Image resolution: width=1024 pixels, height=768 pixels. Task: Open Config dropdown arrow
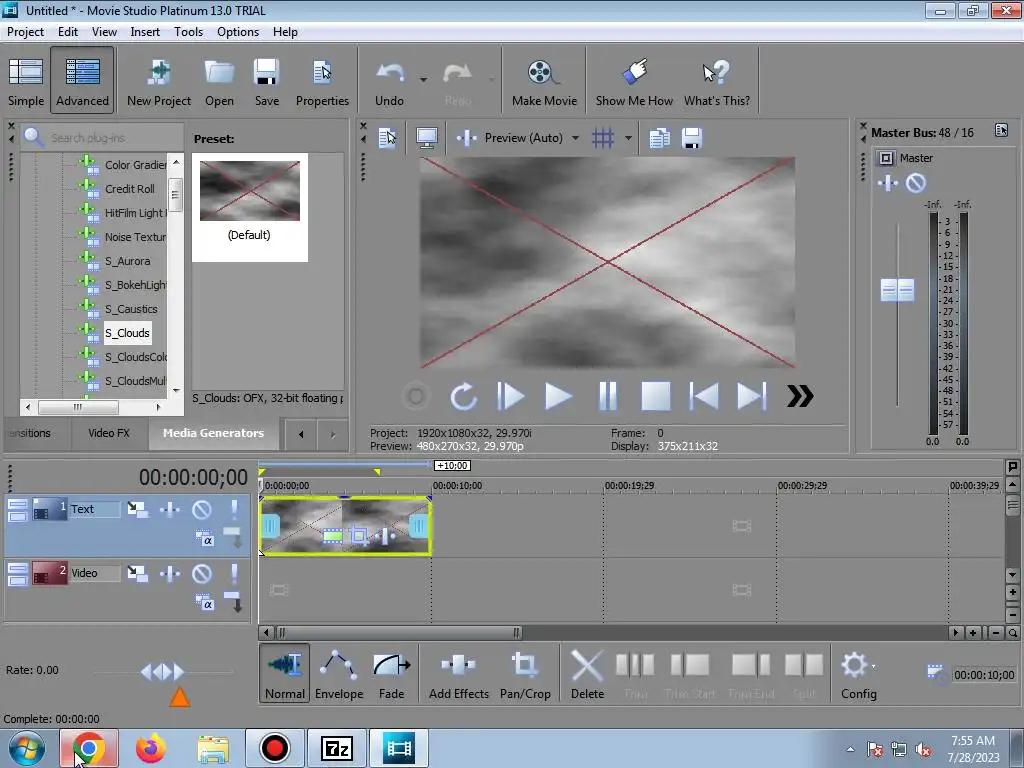click(874, 666)
